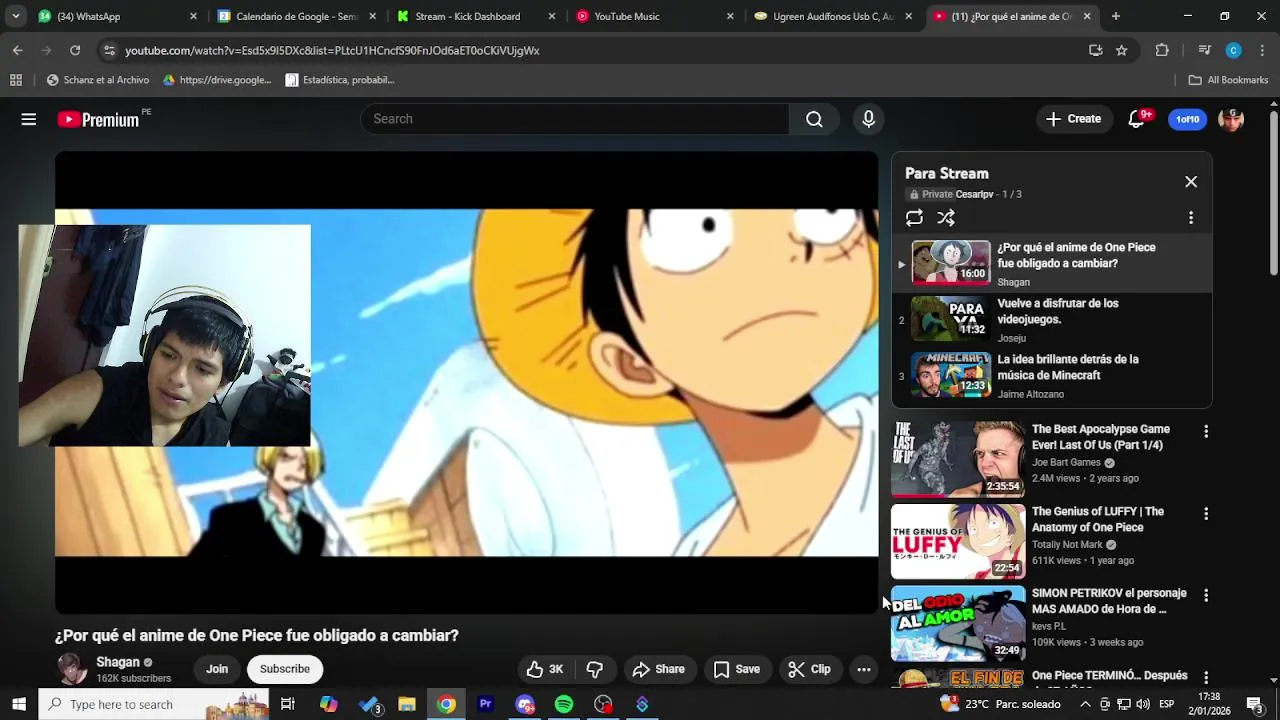
Task: Click the address bar URL
Action: pyautogui.click(x=332, y=50)
